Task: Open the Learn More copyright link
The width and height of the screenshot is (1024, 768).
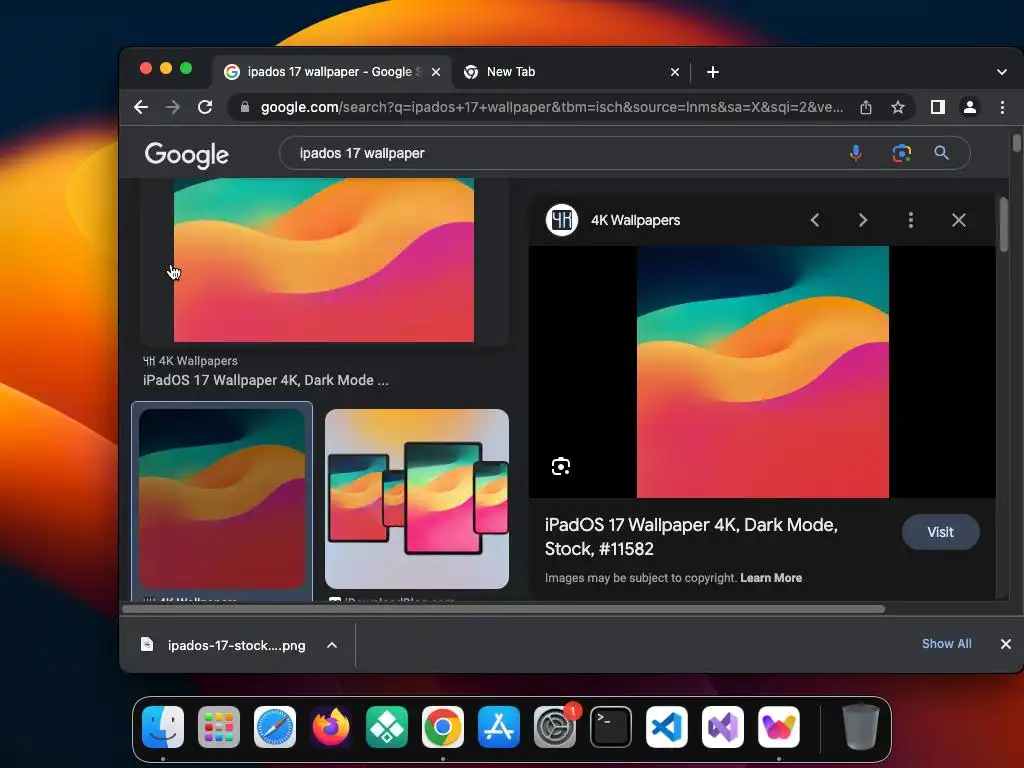Action: point(771,578)
